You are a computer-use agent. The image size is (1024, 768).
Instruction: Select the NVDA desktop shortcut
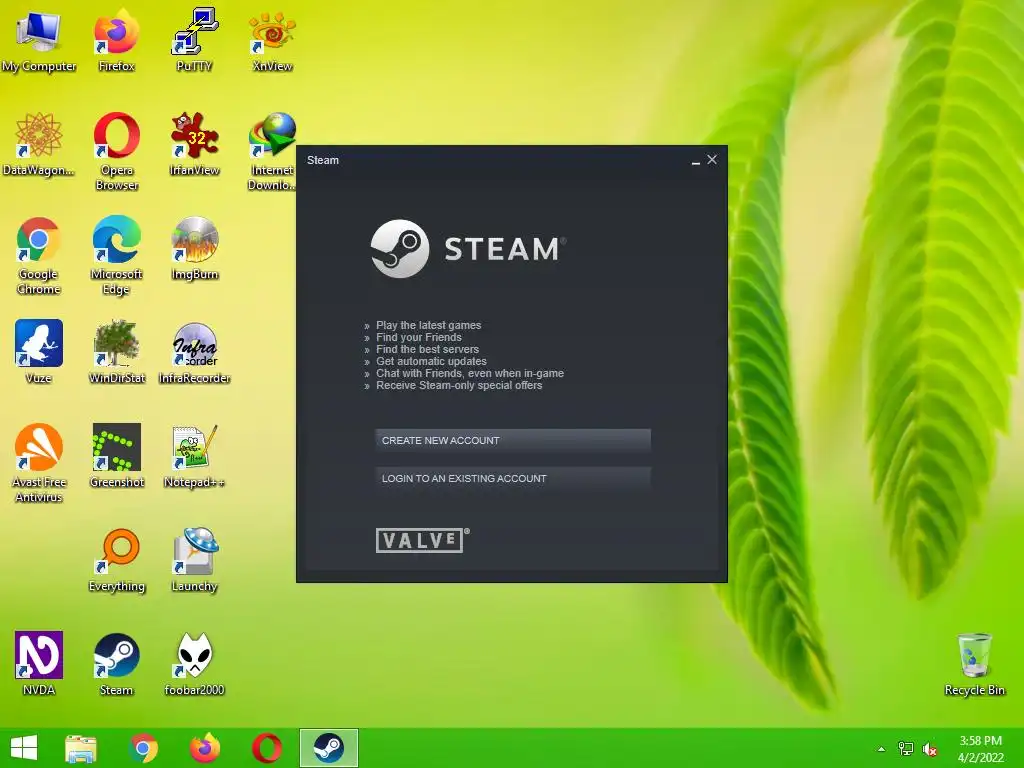(39, 664)
